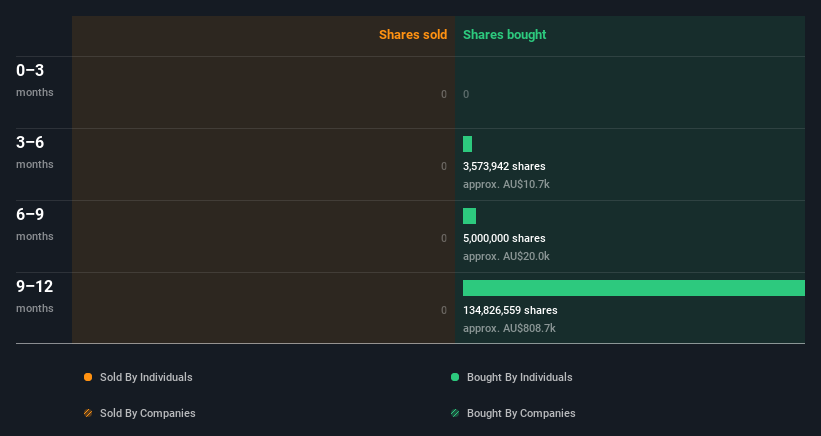Viewport: 821px width, 436px height.
Task: Select the Bought By Individuals legend label
Action: [519, 377]
